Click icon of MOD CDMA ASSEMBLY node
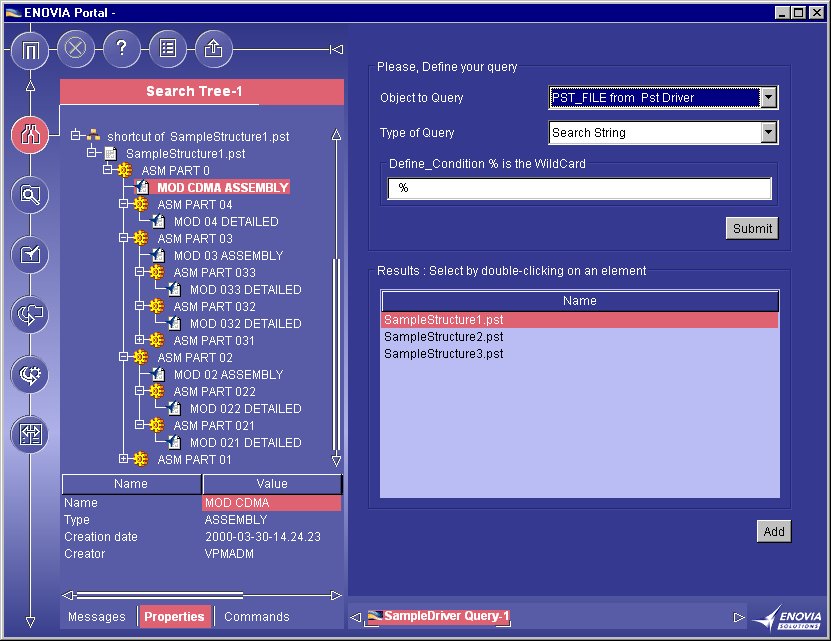The width and height of the screenshot is (831, 641). click(142, 187)
